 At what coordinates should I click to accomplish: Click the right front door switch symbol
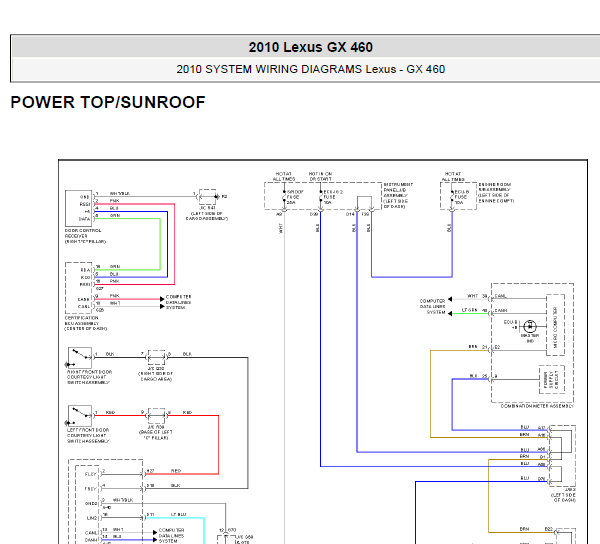(80, 358)
